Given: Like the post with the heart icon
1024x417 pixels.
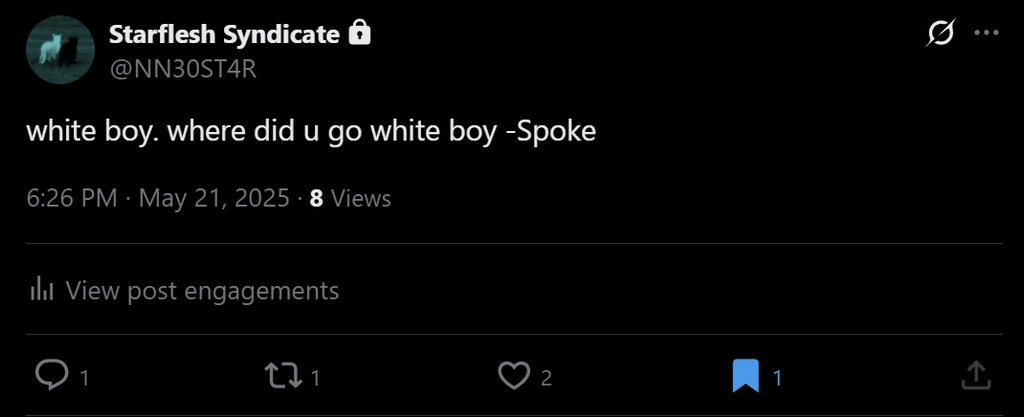Looking at the screenshot, I should point(513,375).
